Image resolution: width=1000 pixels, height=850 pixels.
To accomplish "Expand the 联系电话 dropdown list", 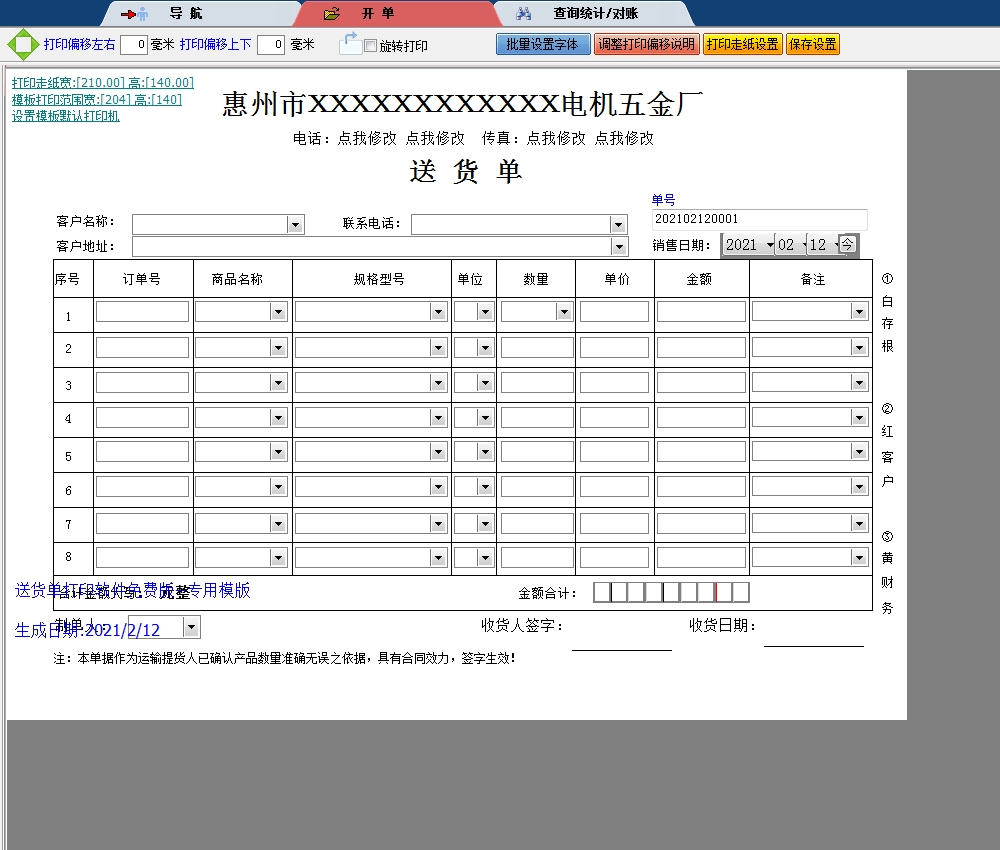I will [619, 225].
